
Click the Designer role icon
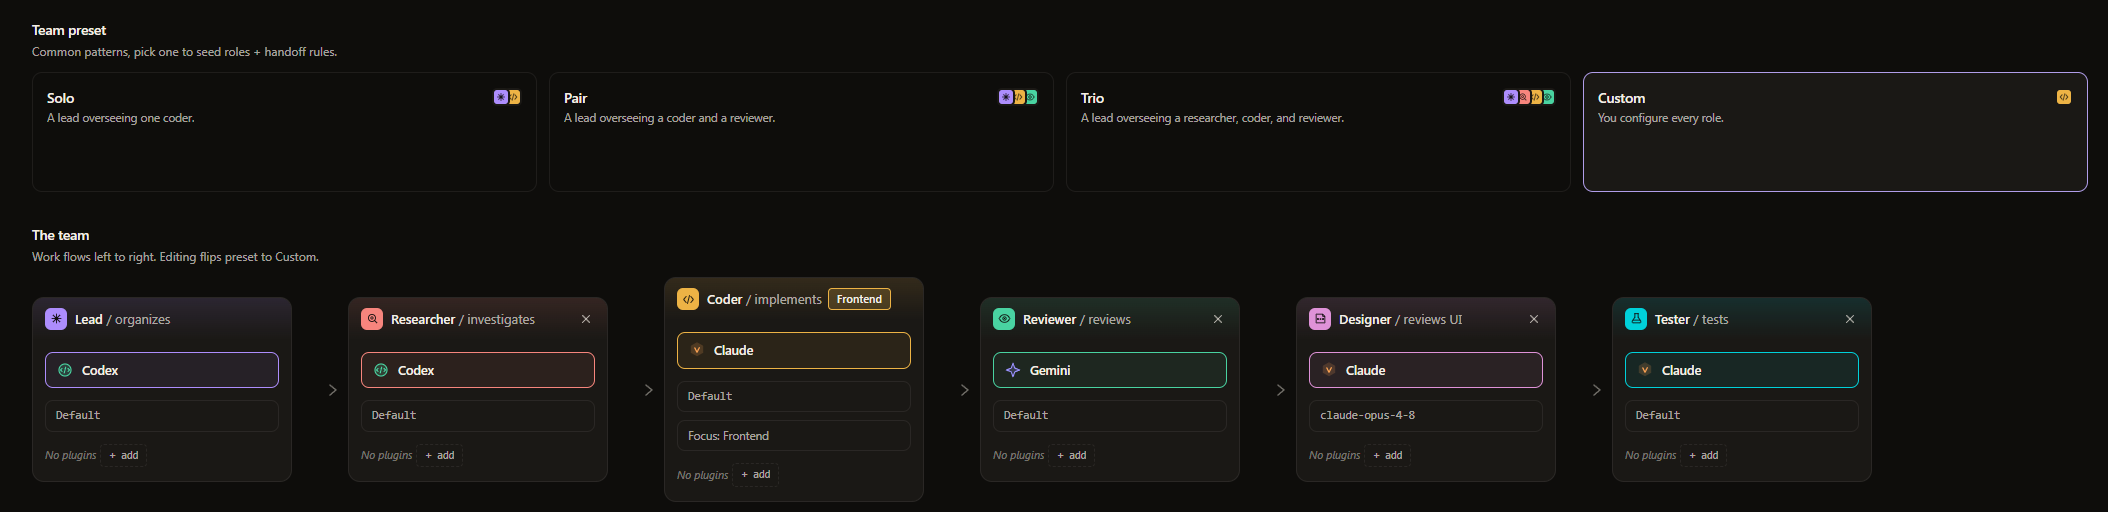coord(1320,319)
